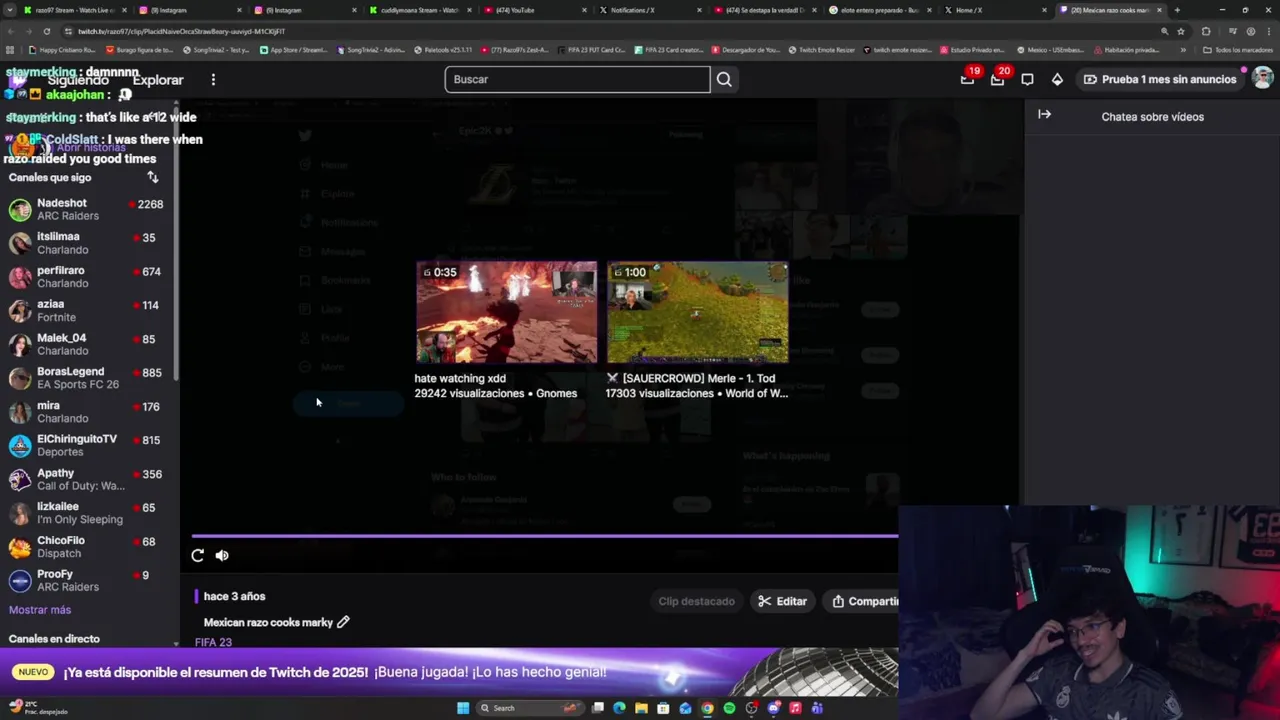Open the three-dot more options menu
Viewport: 1280px width, 720px height.
[x=213, y=79]
